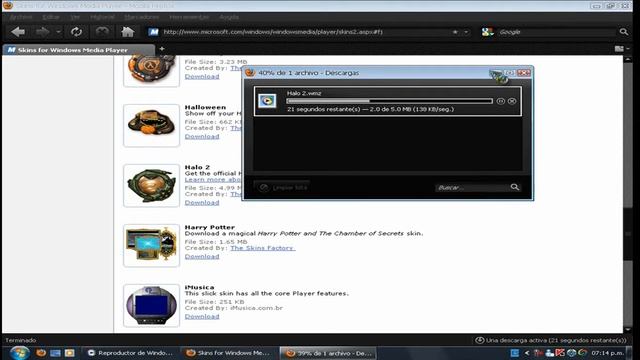
Task: Click the Google search input field
Action: click(557, 32)
